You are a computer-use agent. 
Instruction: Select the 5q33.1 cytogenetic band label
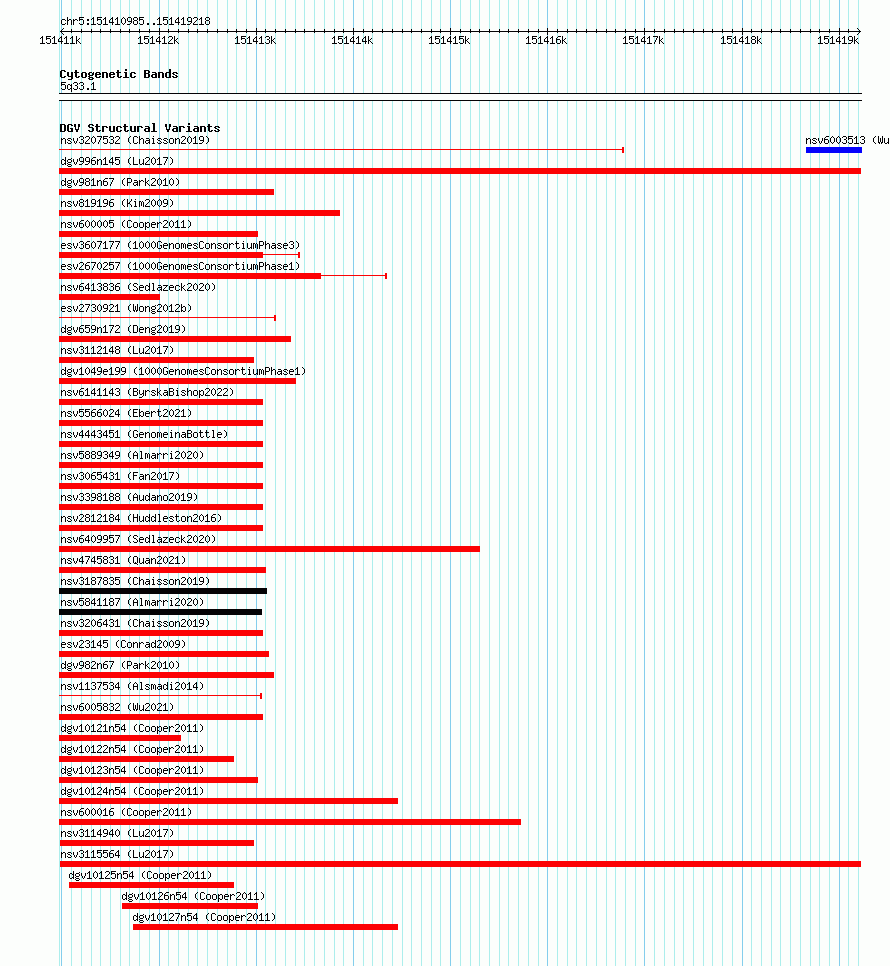pos(78,87)
